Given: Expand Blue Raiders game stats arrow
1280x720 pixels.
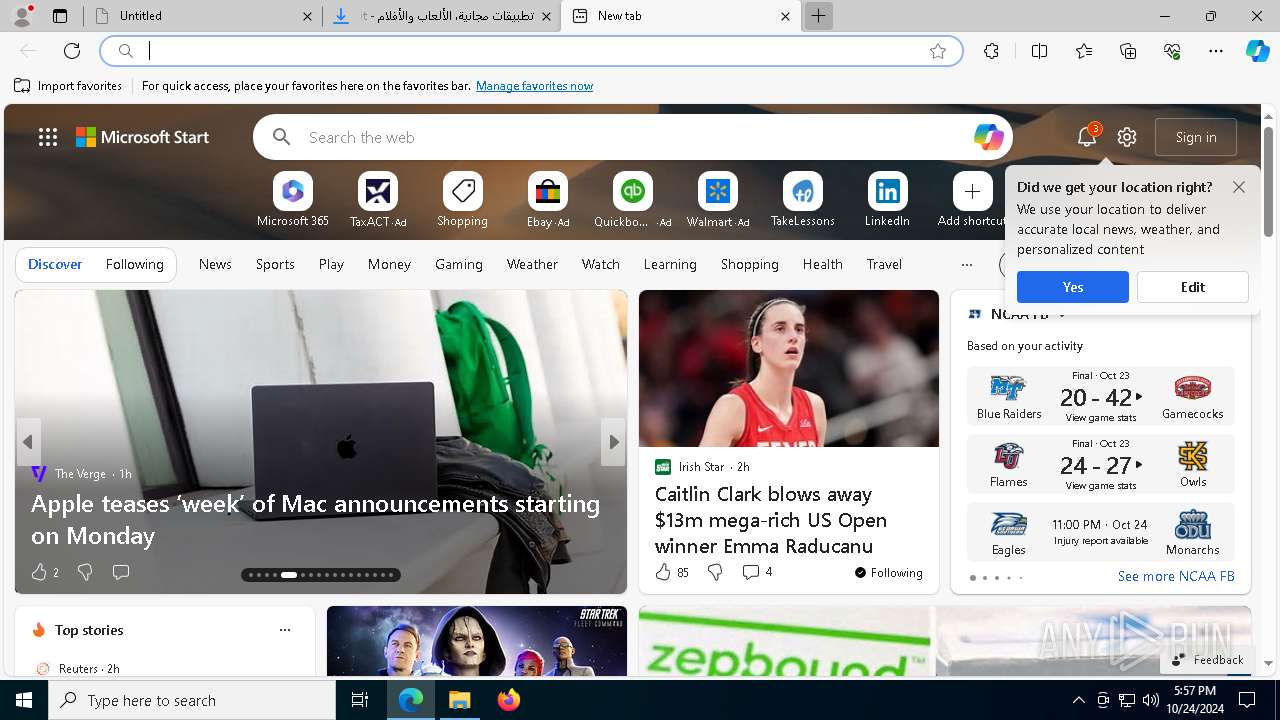Looking at the screenshot, I should 1139,397.
